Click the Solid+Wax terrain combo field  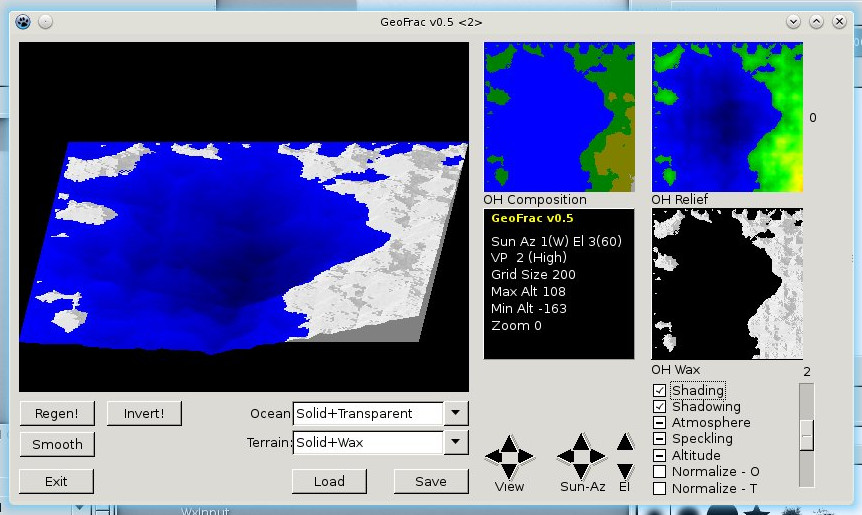point(367,442)
